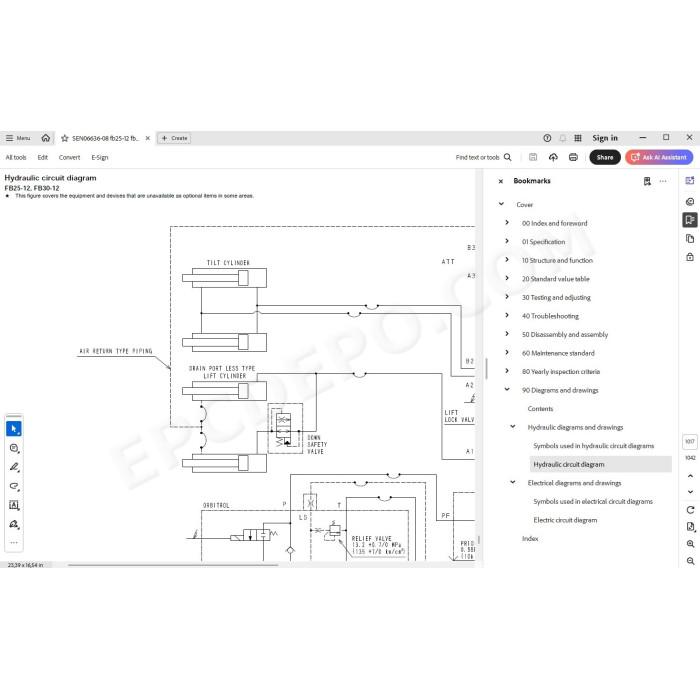
Task: Open the Contents bookmark
Action: pos(540,408)
